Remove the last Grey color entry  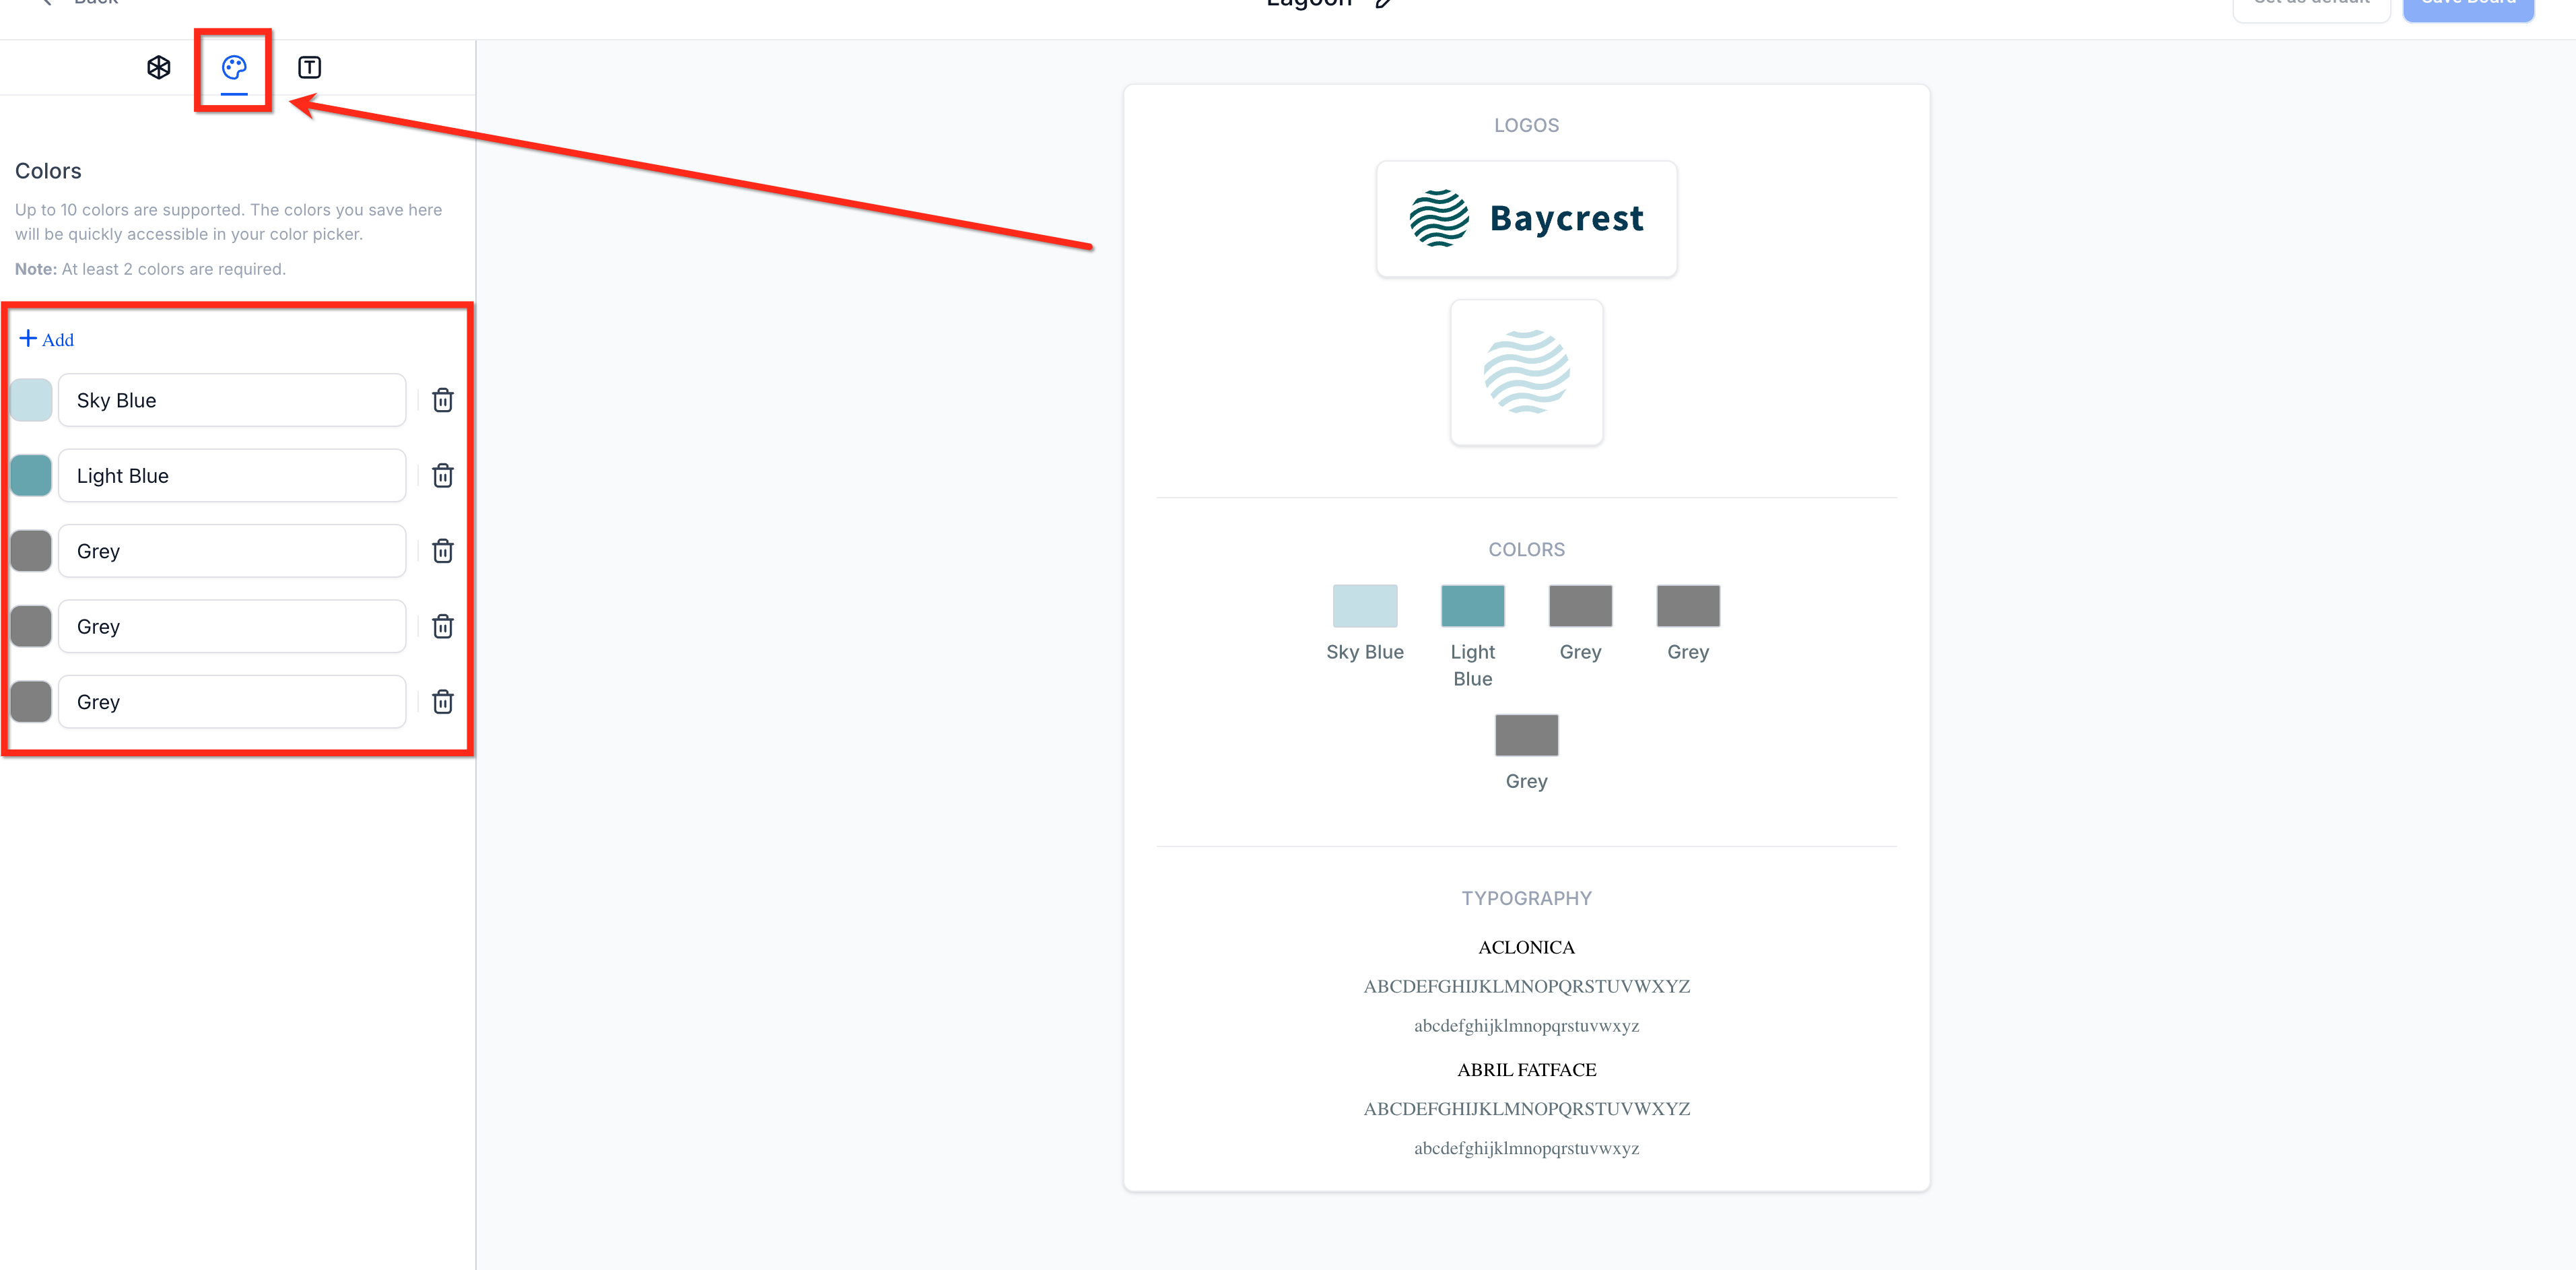(442, 701)
